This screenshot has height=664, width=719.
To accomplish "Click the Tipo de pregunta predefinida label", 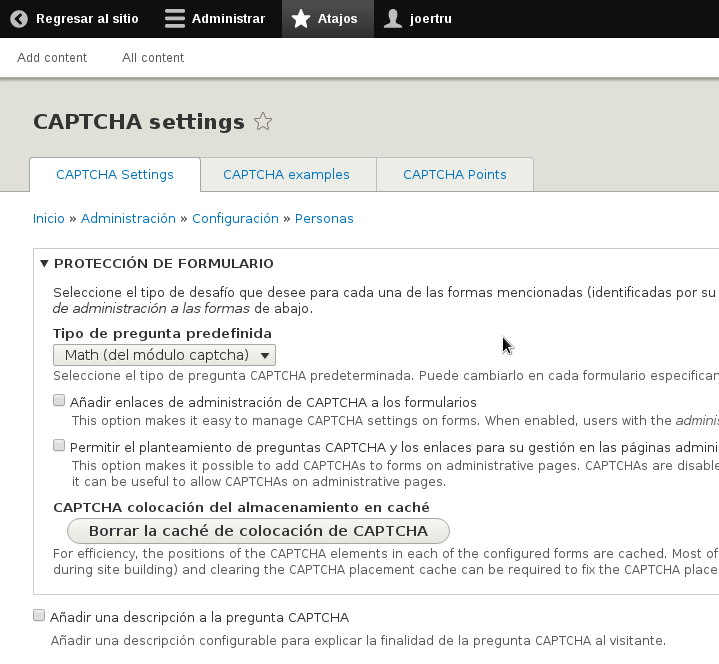I will click(x=162, y=333).
